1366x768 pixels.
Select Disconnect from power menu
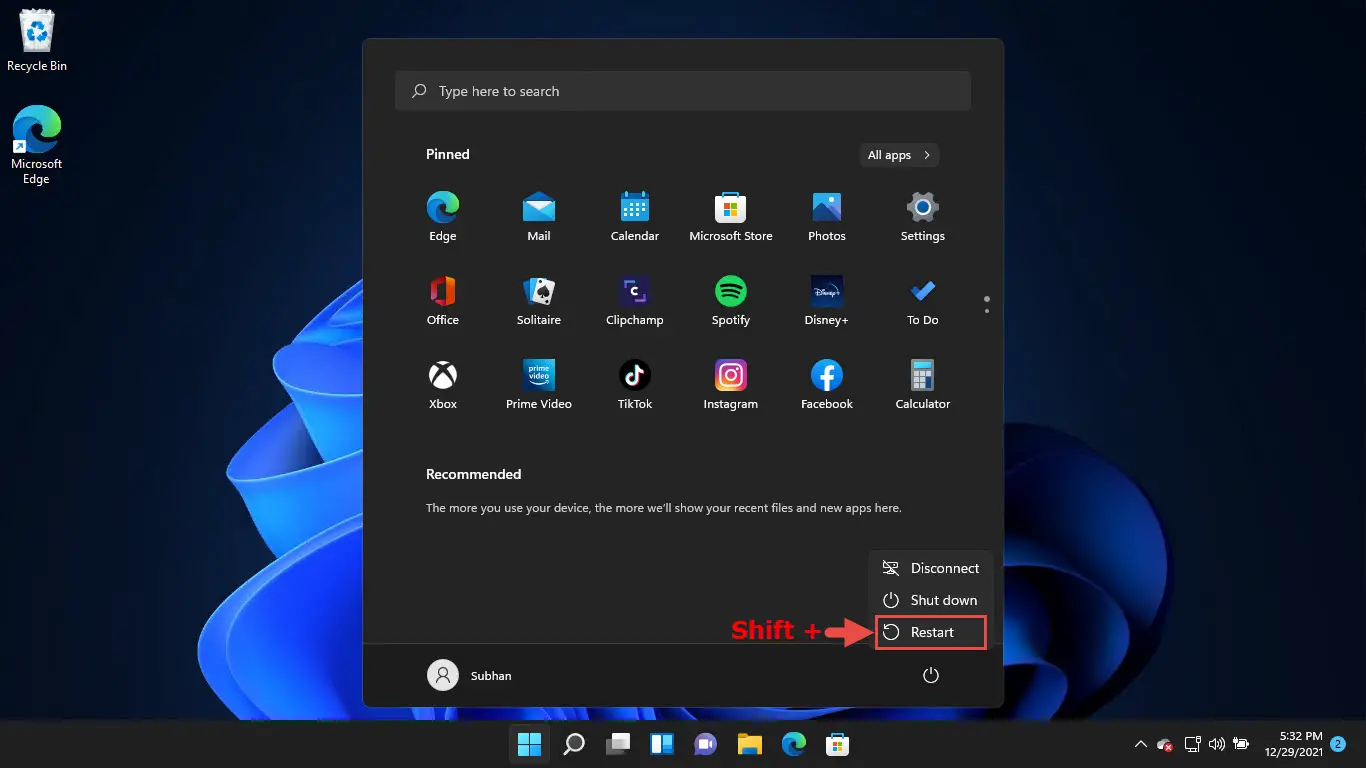(x=931, y=568)
